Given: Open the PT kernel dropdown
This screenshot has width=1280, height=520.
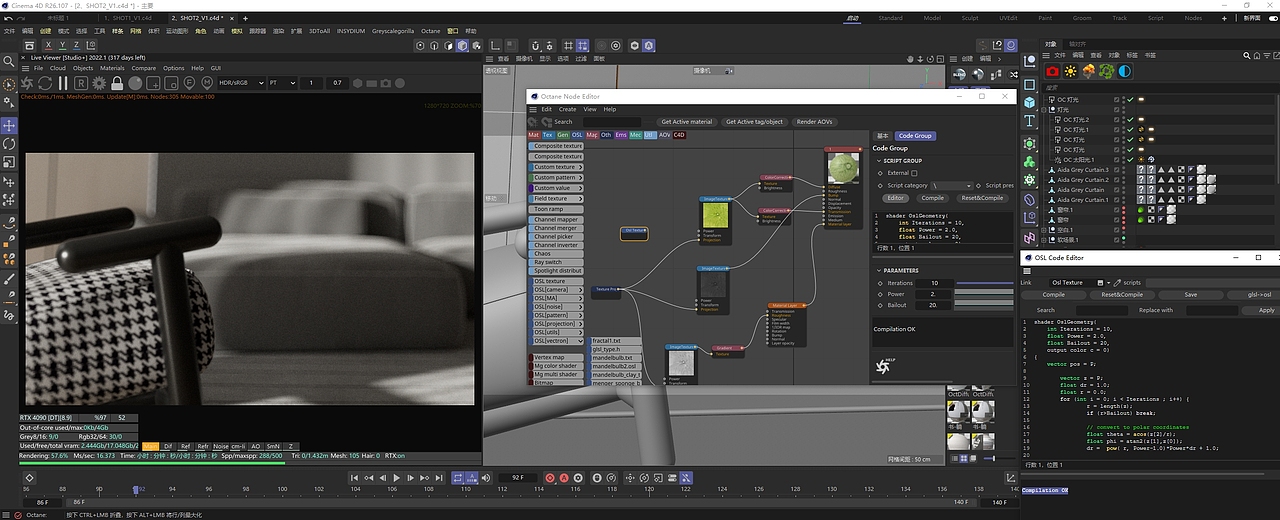Looking at the screenshot, I should click(283, 83).
